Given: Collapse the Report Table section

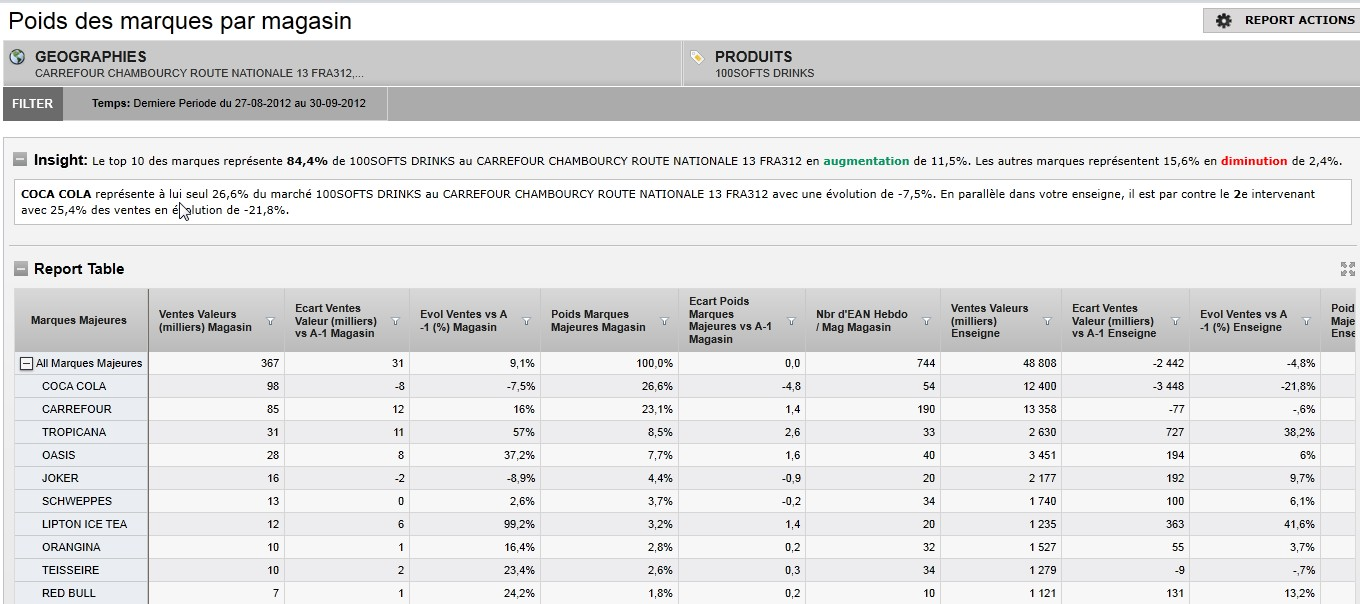Looking at the screenshot, I should (x=20, y=269).
